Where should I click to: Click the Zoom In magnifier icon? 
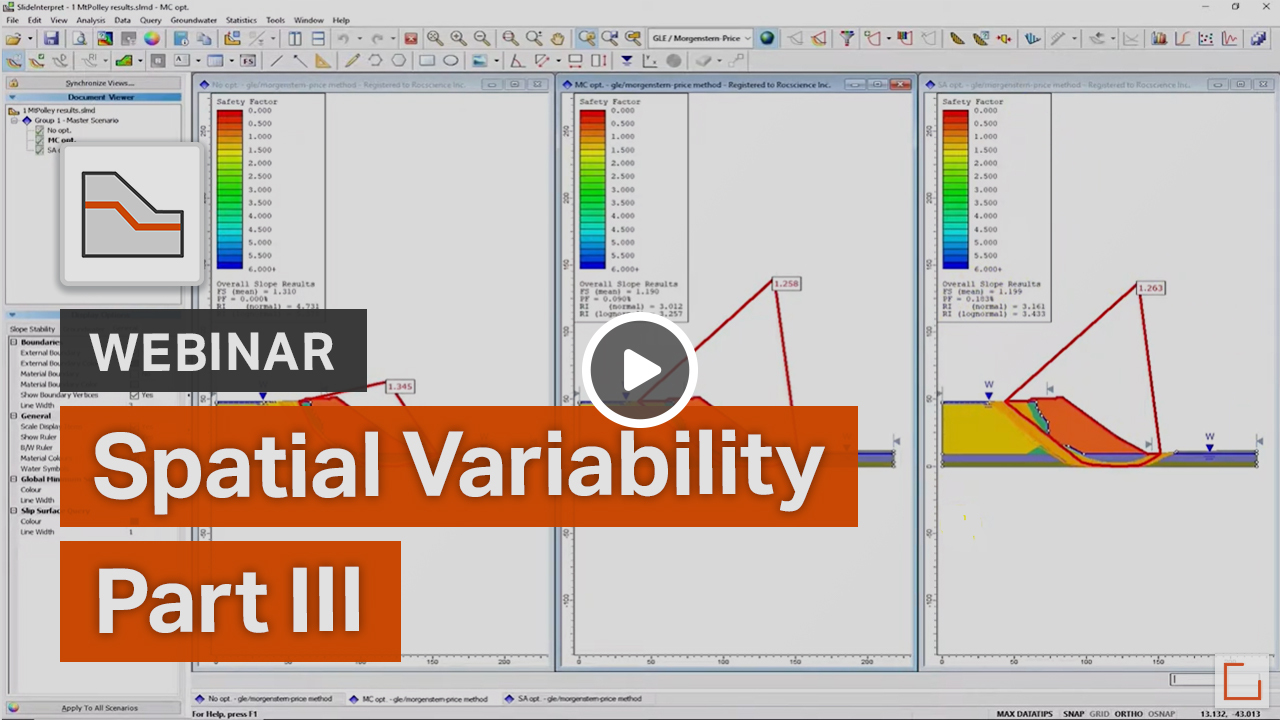(458, 38)
